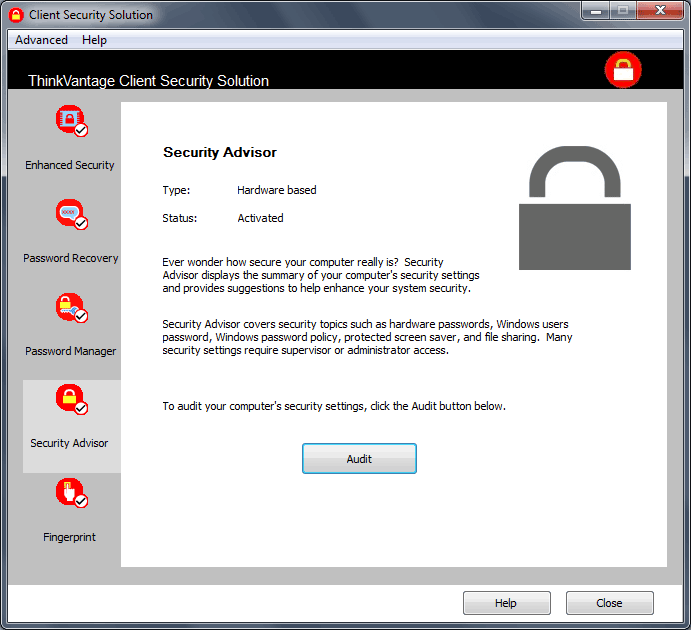Select the Enhanced Security label
Image resolution: width=691 pixels, height=630 pixels.
point(70,165)
